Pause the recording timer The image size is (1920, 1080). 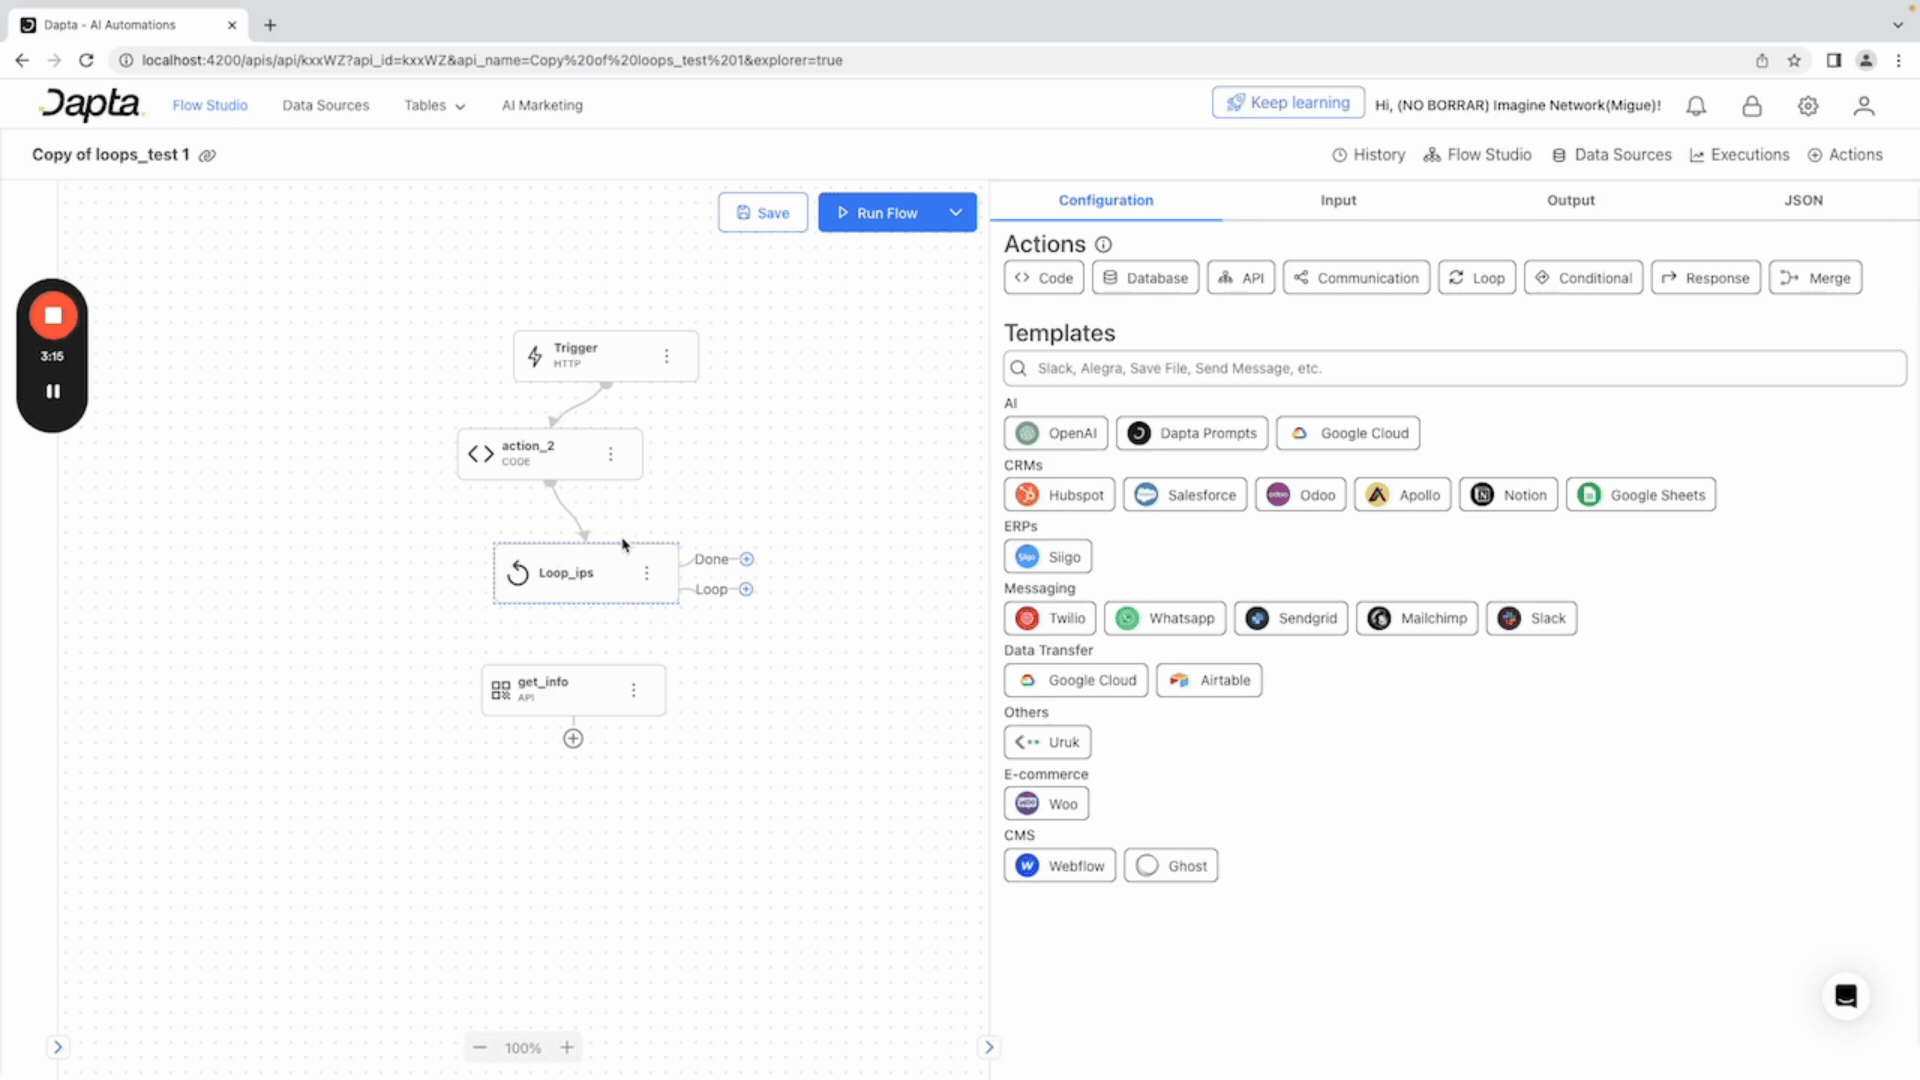click(53, 391)
